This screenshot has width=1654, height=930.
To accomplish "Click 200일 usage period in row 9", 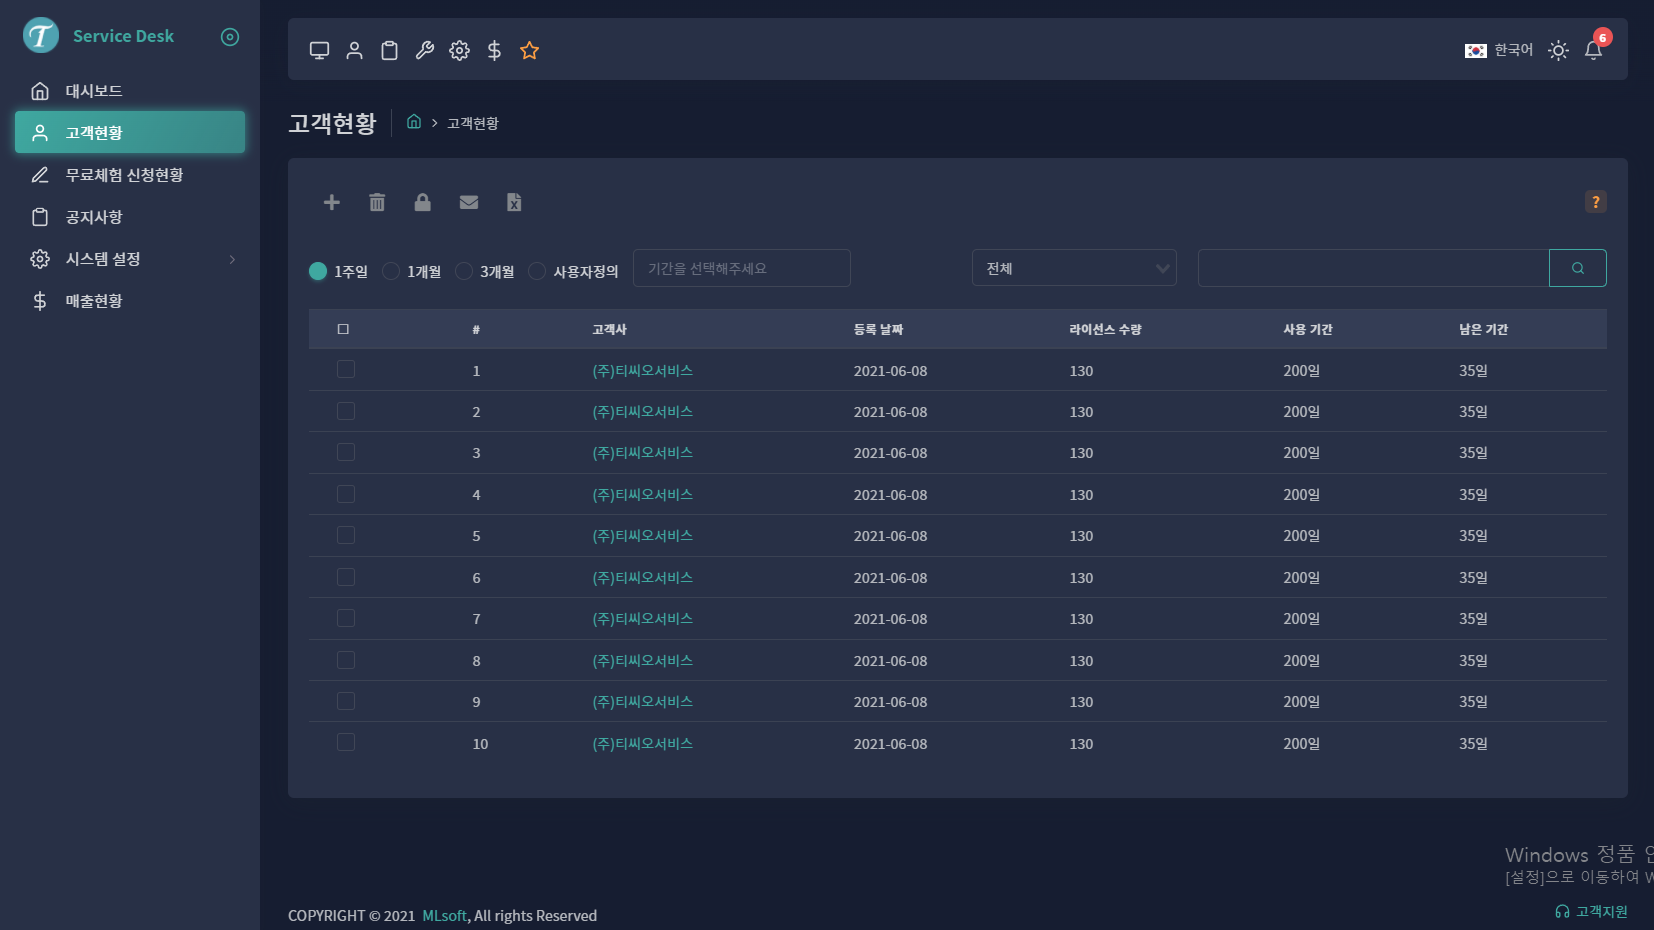I will click(x=1301, y=702).
